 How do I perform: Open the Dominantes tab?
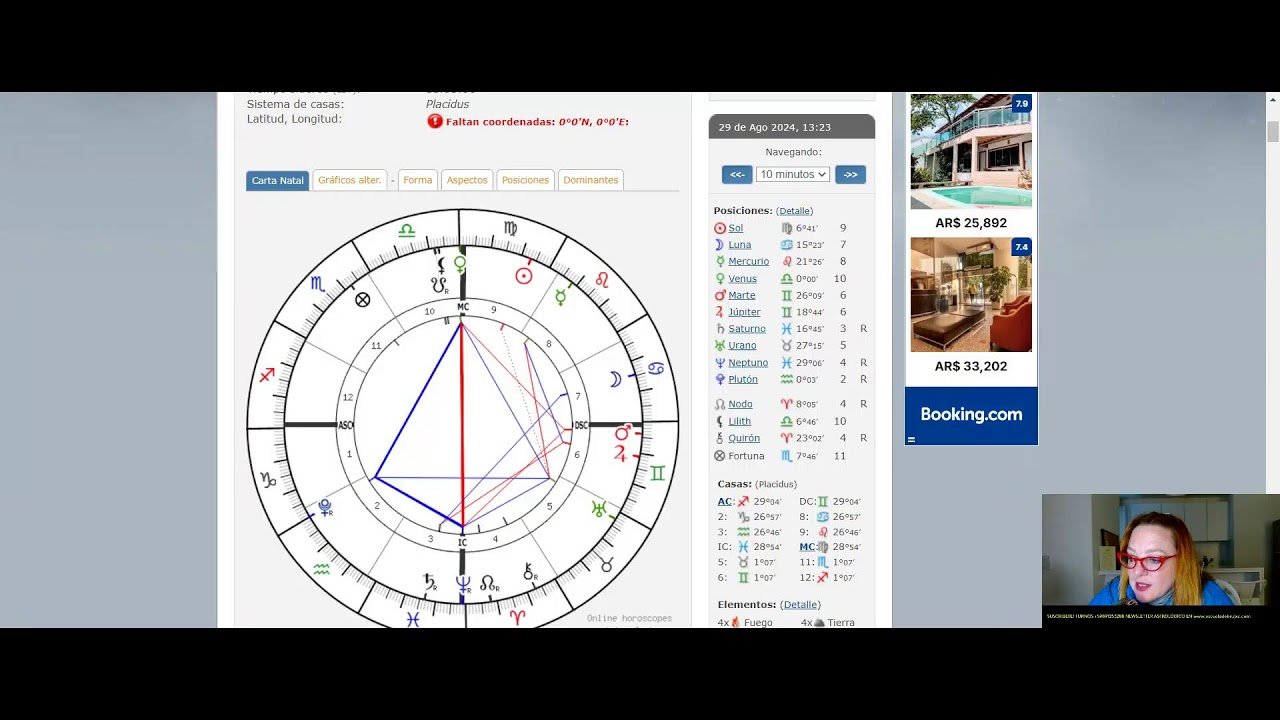tap(591, 180)
